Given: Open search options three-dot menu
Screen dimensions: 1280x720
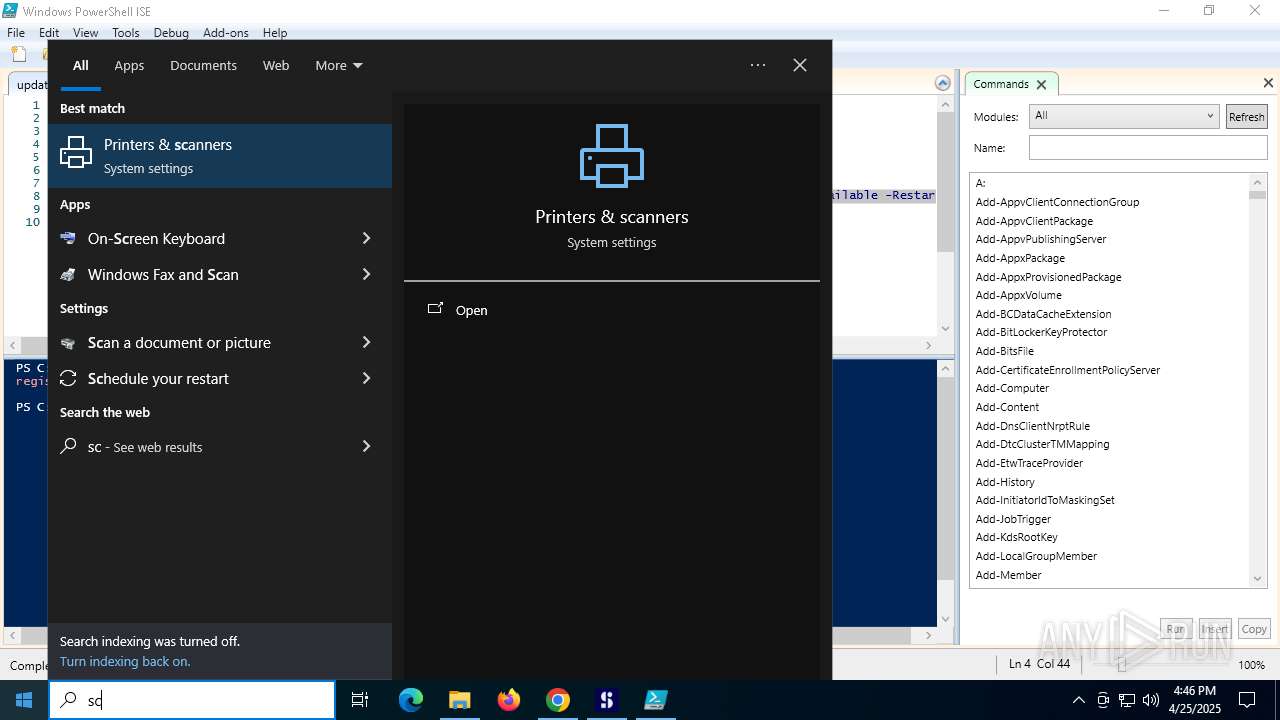Looking at the screenshot, I should (758, 65).
